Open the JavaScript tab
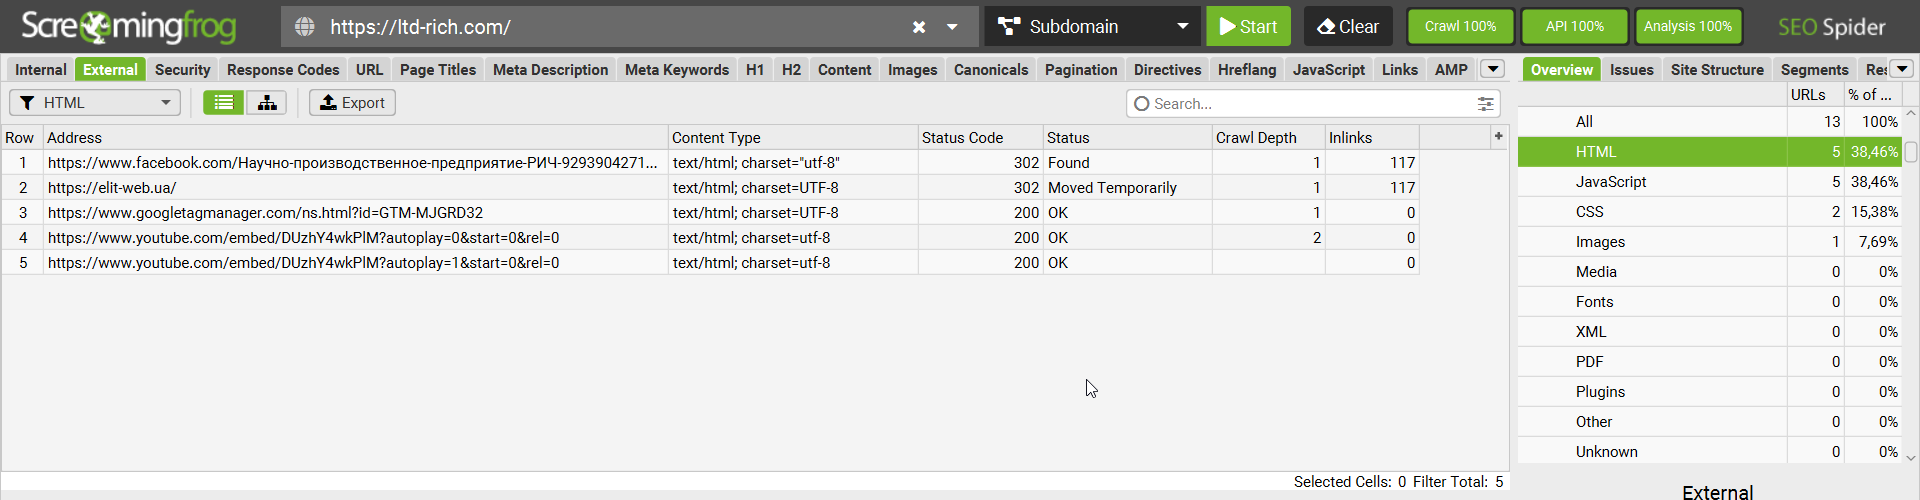Screen dimensions: 1920x500 pos(1328,69)
